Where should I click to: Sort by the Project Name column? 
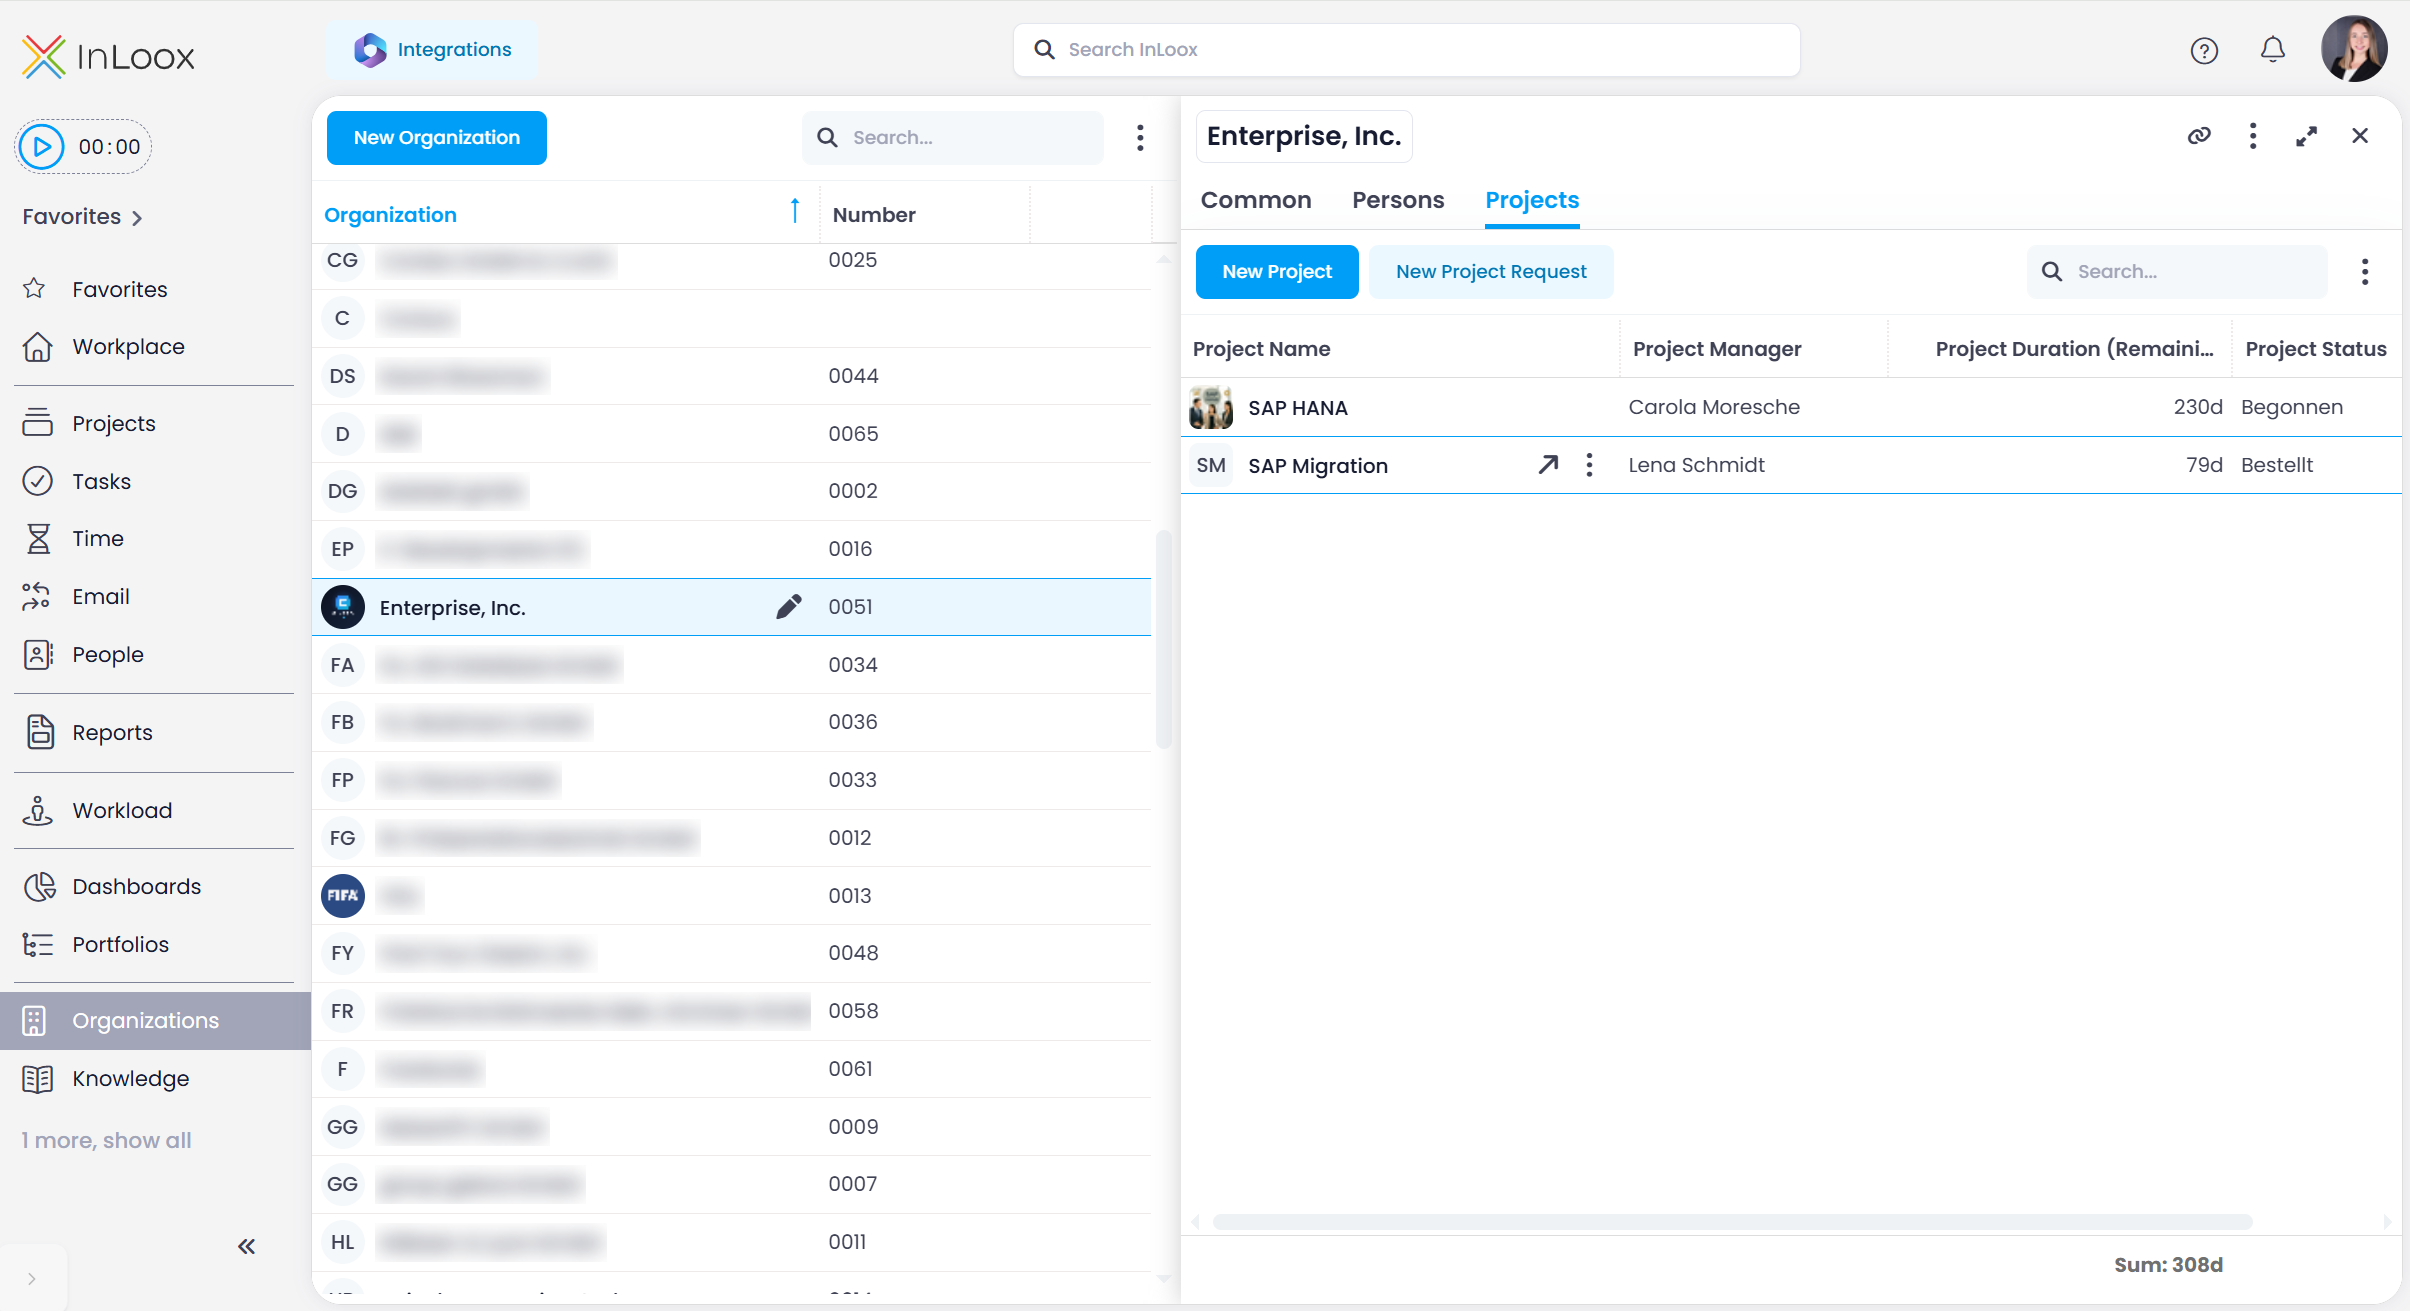click(1261, 349)
